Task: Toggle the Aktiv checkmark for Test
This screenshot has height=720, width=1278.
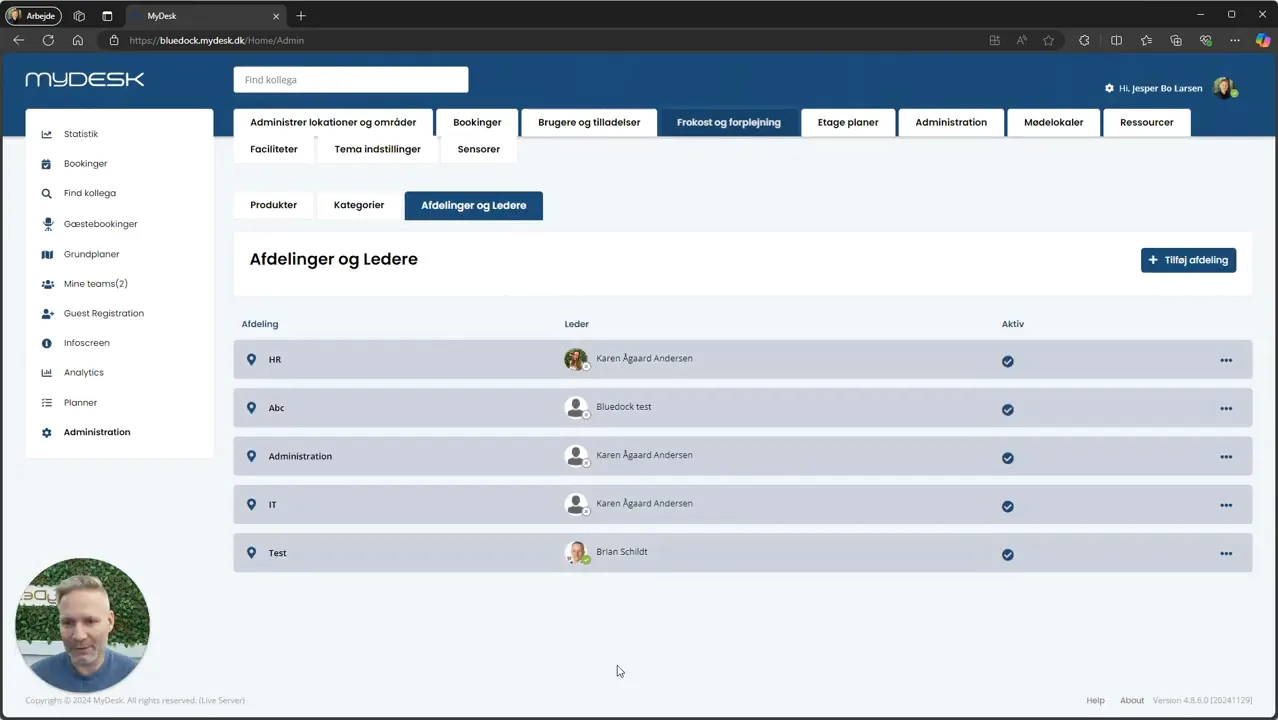Action: [x=1008, y=554]
